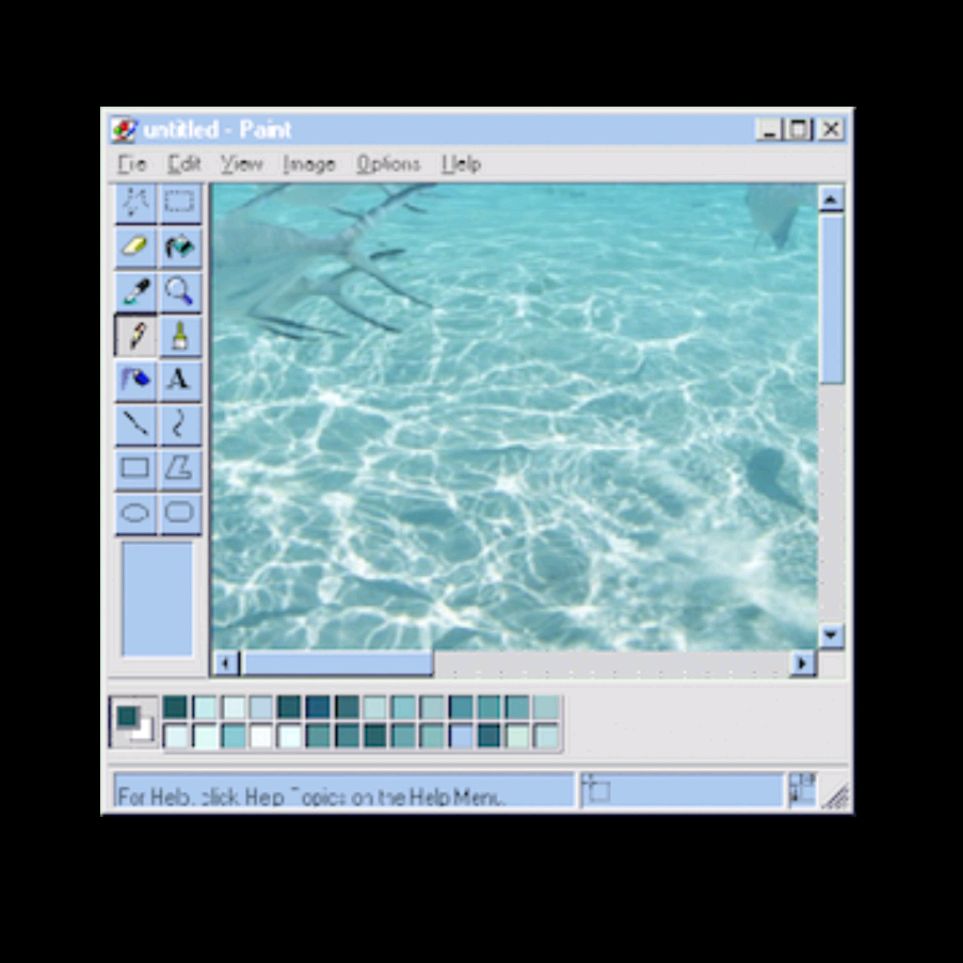The height and width of the screenshot is (963, 963).
Task: Select the rectangular Select tool
Action: 179,203
